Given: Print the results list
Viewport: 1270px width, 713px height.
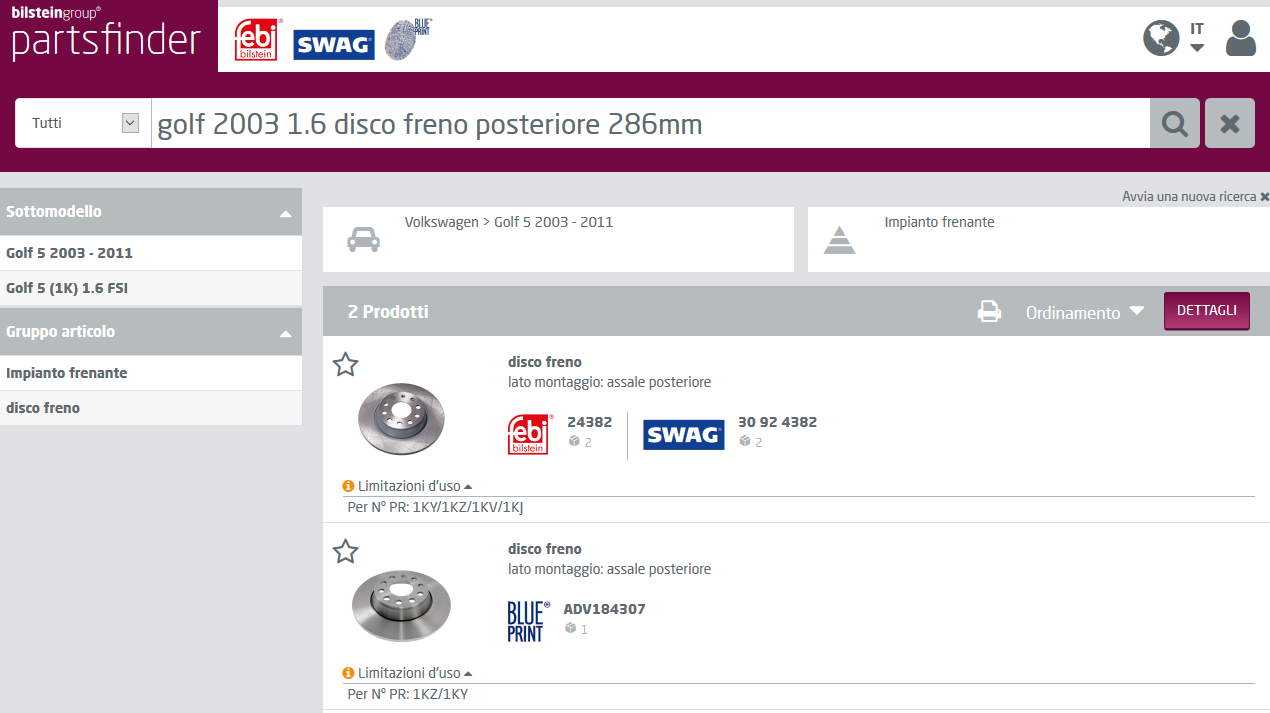Looking at the screenshot, I should click(x=989, y=312).
